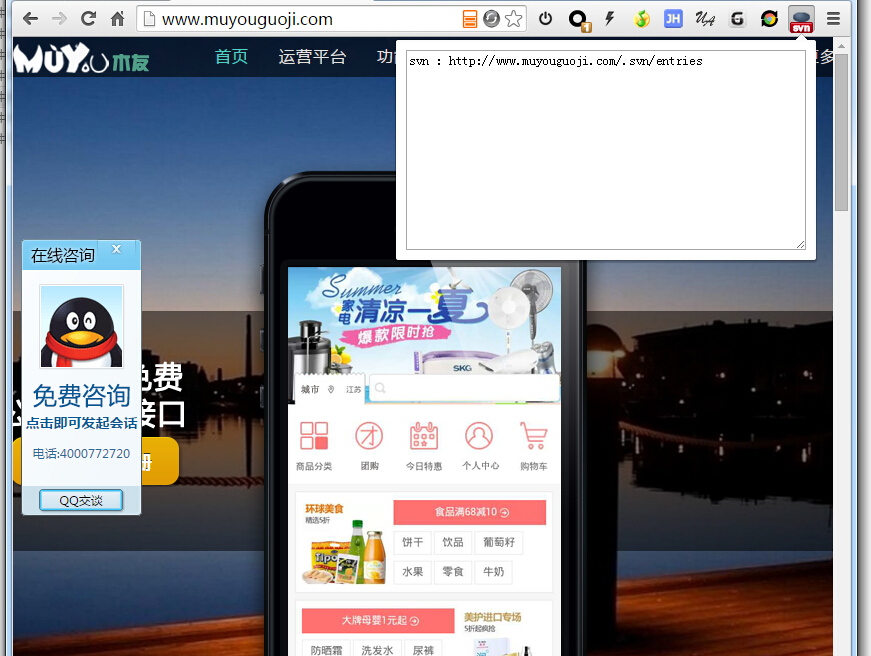The height and width of the screenshot is (656, 871).
Task: Open the SVN extension icon
Action: 801,20
